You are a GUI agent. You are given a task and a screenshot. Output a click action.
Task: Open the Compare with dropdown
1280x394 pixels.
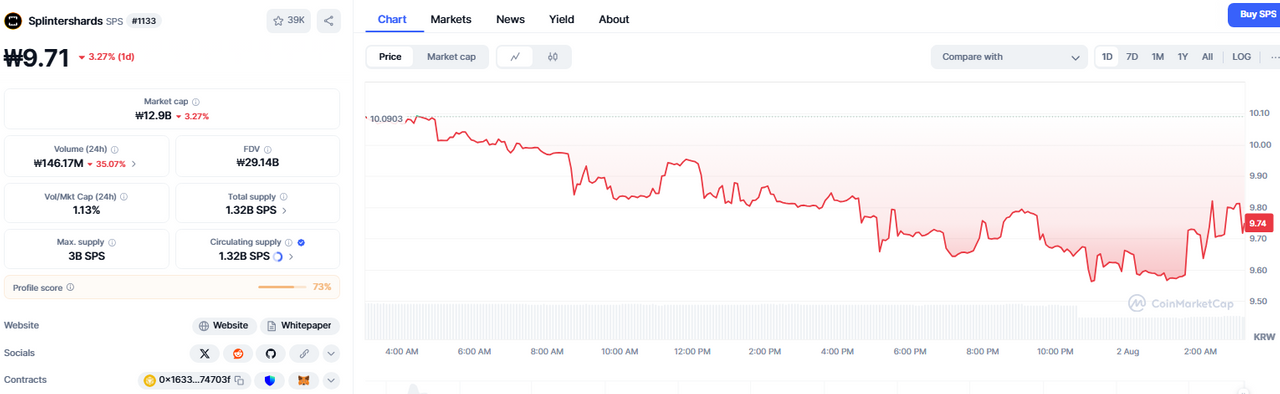coord(1009,57)
